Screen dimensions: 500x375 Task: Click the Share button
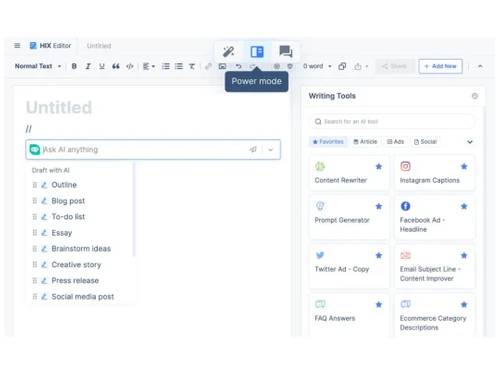pyautogui.click(x=395, y=66)
